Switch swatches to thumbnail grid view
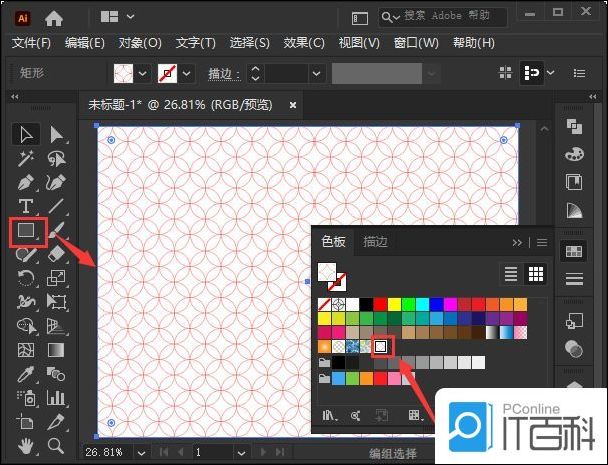This screenshot has height=465, width=608. [536, 274]
